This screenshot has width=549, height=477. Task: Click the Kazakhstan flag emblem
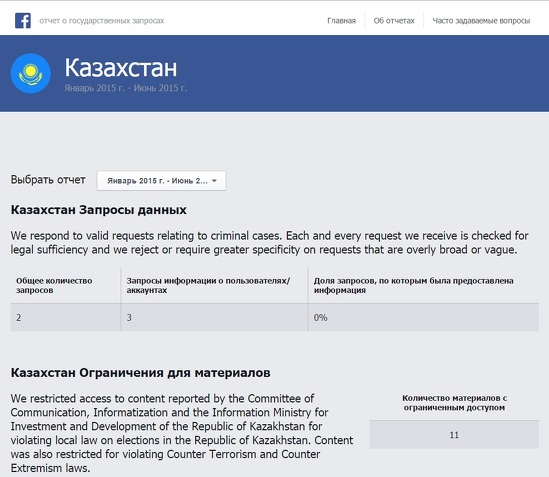tap(31, 73)
